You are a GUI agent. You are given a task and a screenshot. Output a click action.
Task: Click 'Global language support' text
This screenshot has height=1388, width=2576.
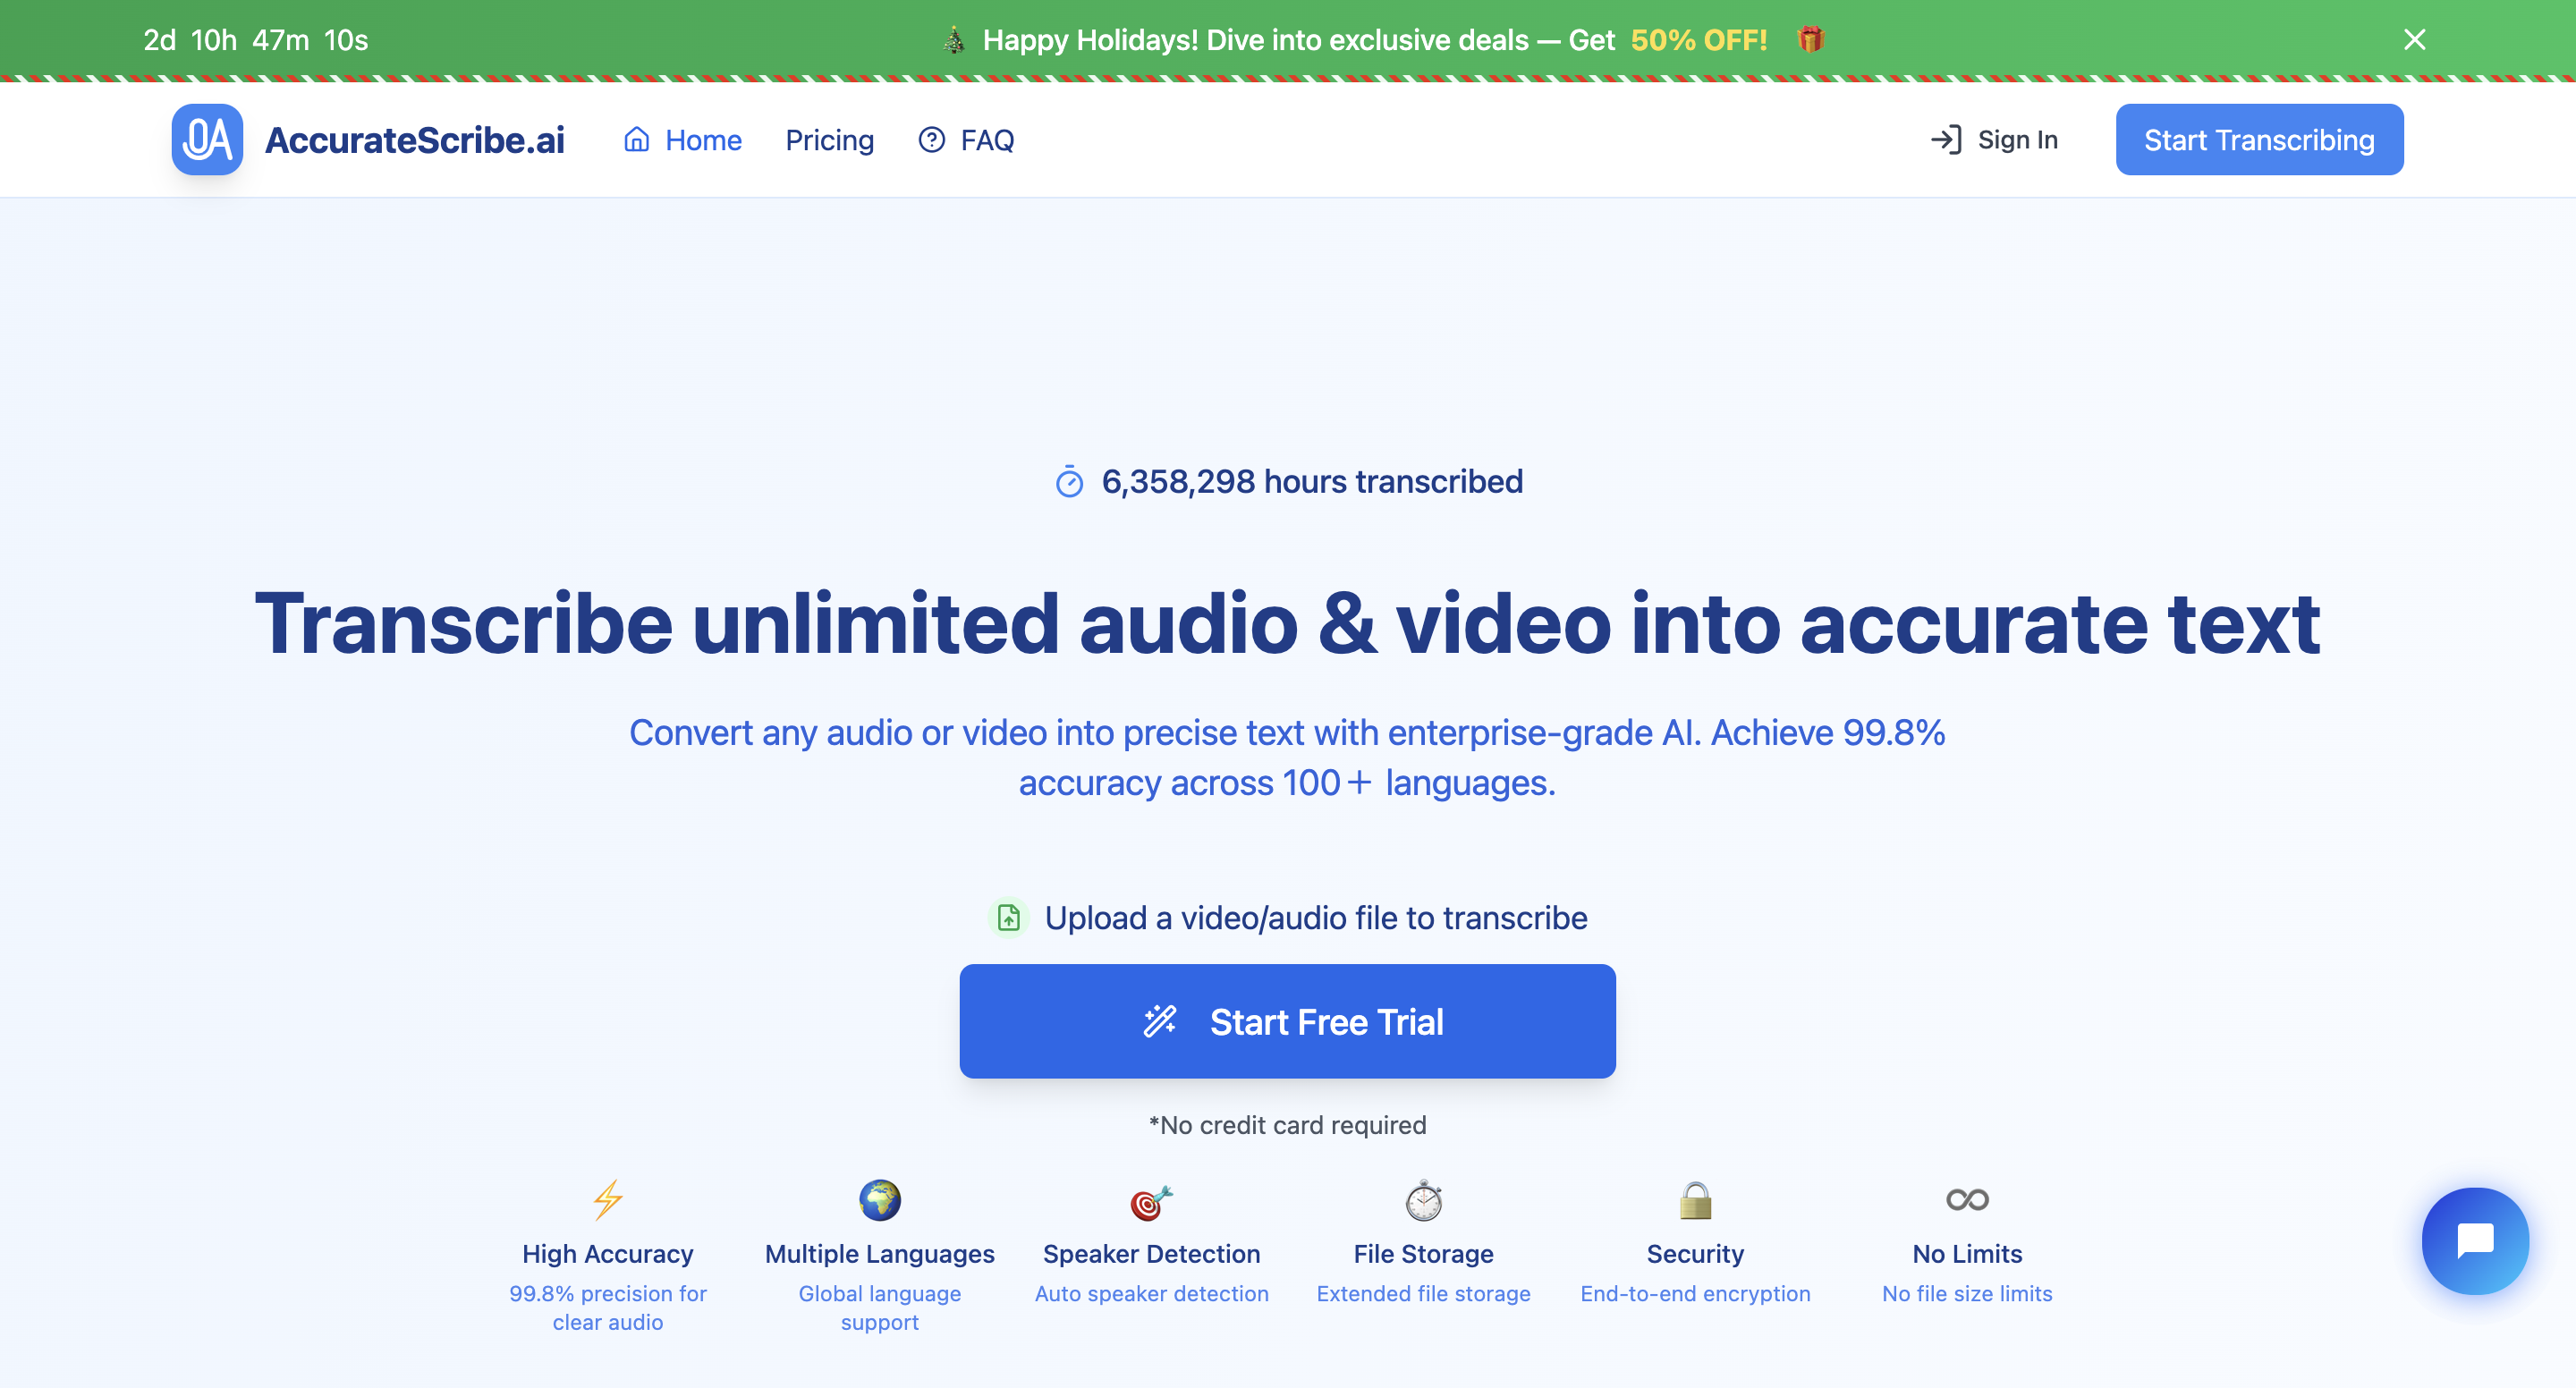(x=880, y=1308)
